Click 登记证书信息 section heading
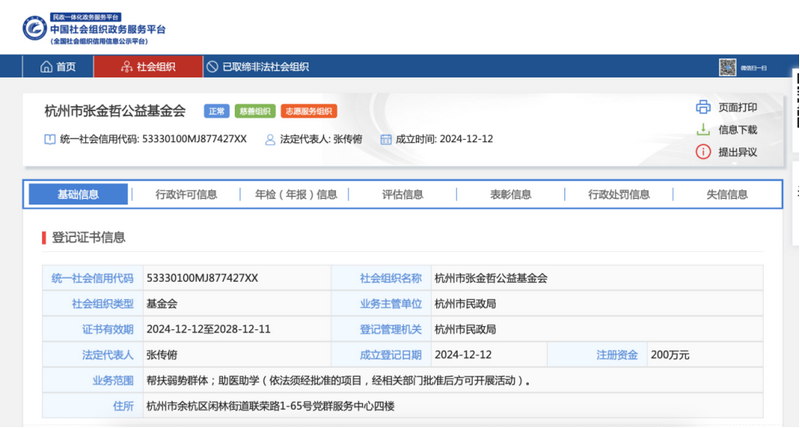Viewport: 800px width, 428px height. tap(89, 237)
